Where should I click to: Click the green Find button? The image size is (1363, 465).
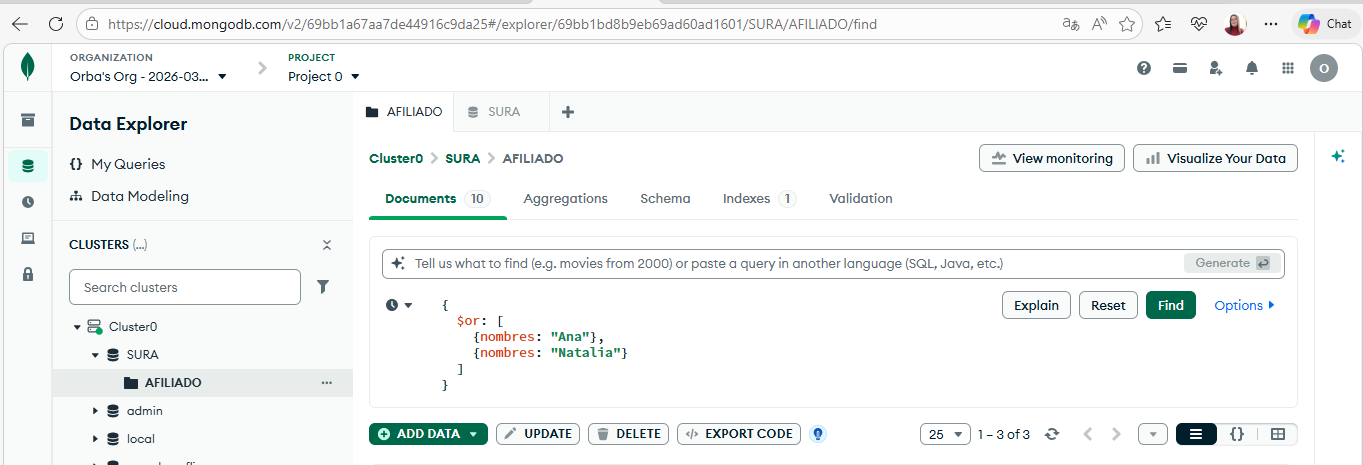pos(1170,305)
